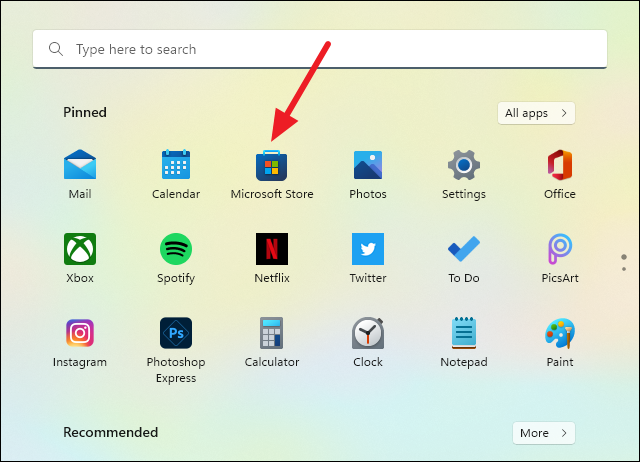Image resolution: width=640 pixels, height=462 pixels.
Task: Click the upper dot of the pinned page indicator
Action: coord(624,257)
